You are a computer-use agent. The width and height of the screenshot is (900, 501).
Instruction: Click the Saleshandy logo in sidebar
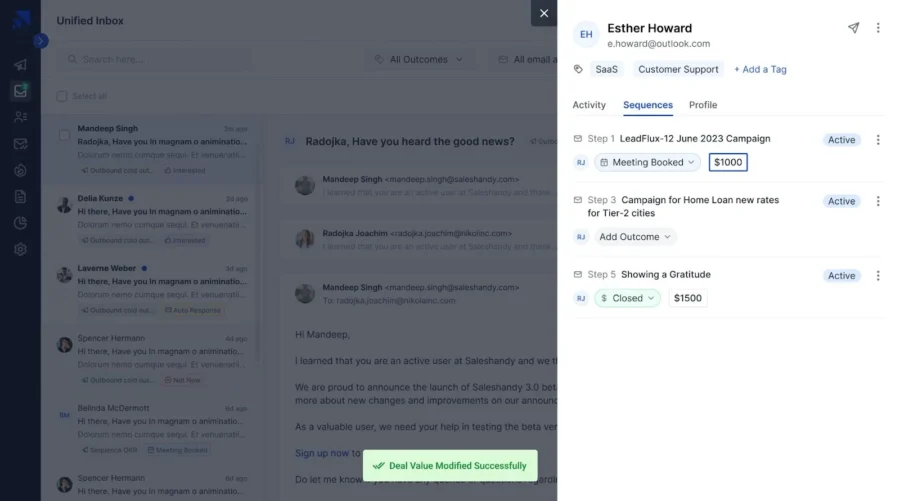[21, 19]
